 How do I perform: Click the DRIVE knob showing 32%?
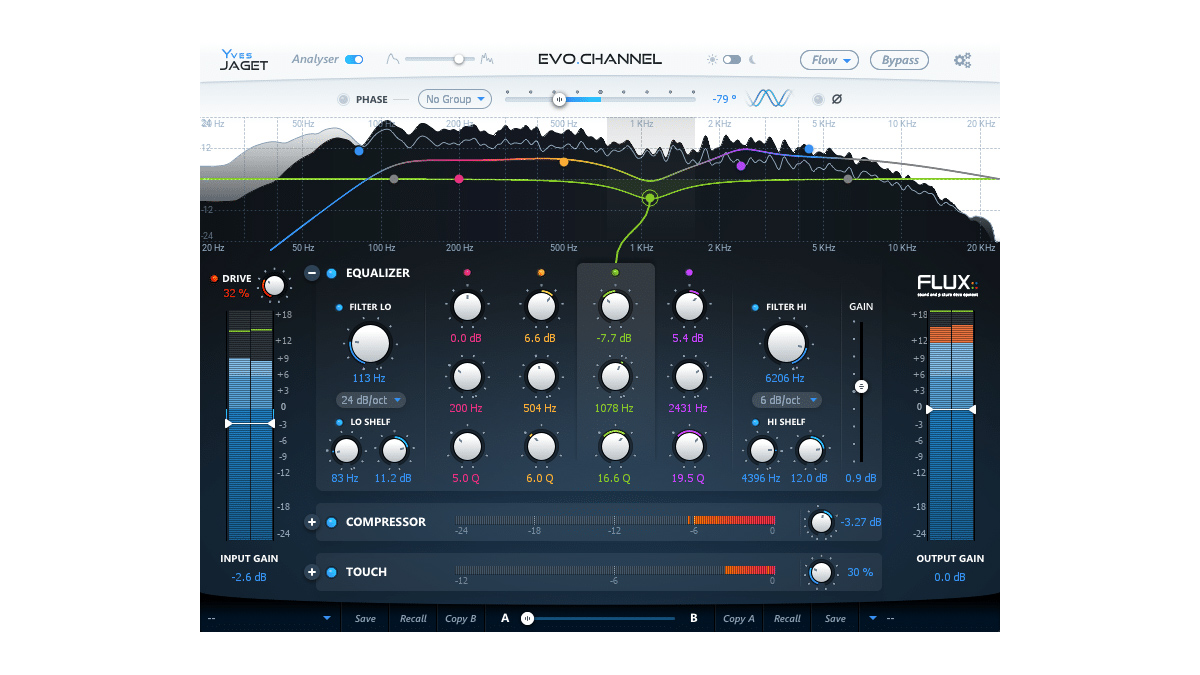[x=275, y=285]
